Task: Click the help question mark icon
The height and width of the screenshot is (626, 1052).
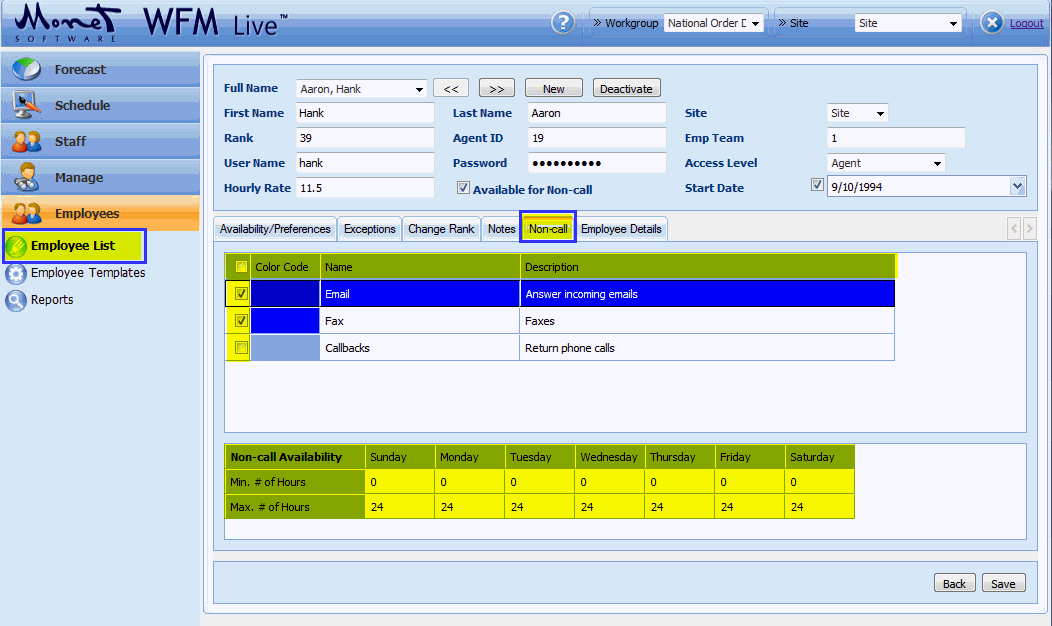Action: pos(563,23)
